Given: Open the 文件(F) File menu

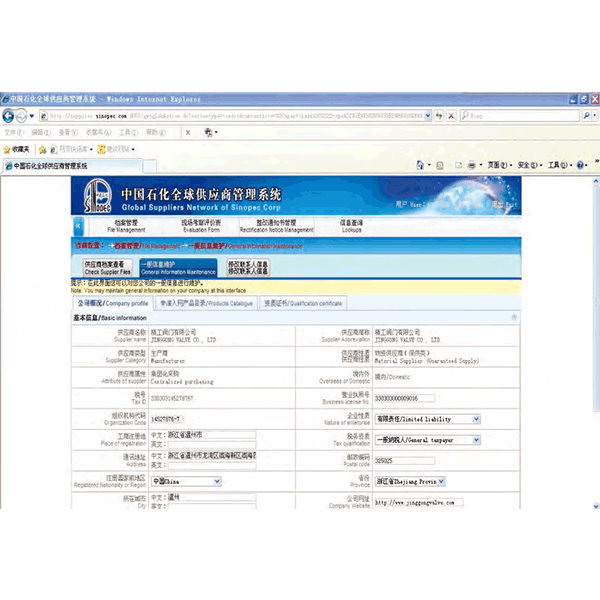Looking at the screenshot, I should point(14,132).
